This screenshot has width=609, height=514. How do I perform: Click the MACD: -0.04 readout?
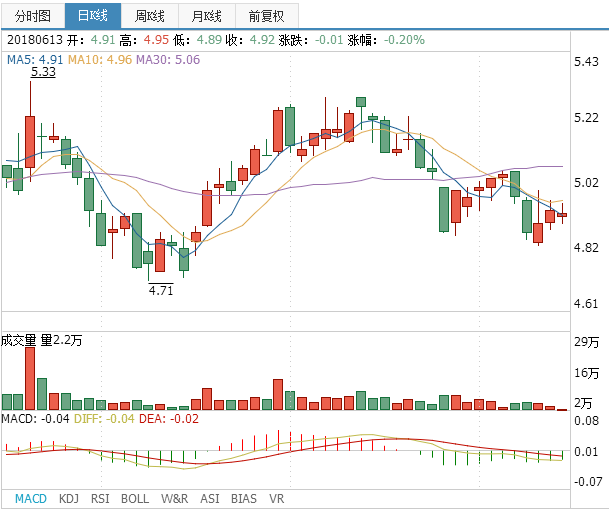tap(35, 419)
